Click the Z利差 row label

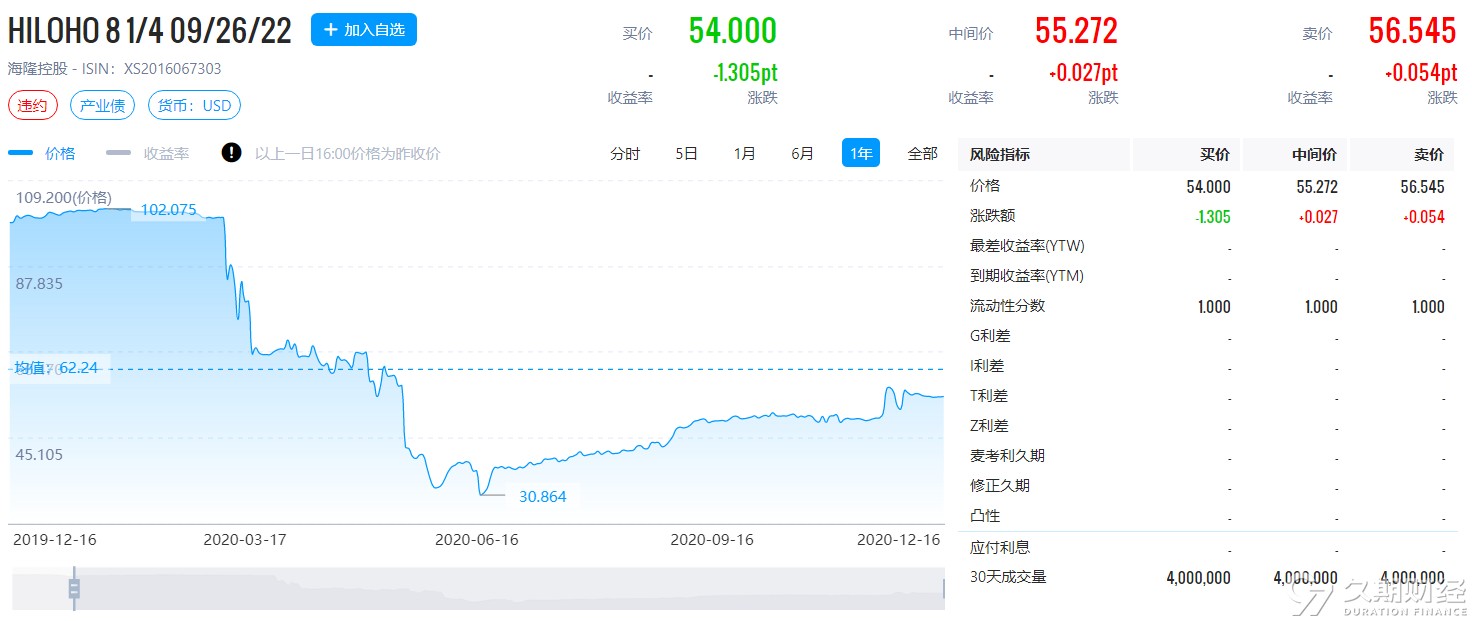click(x=989, y=426)
